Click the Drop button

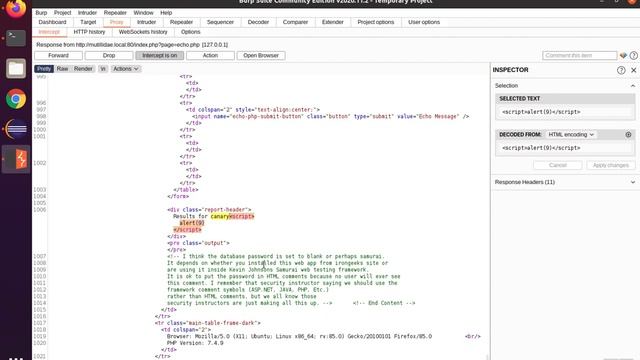tap(109, 56)
